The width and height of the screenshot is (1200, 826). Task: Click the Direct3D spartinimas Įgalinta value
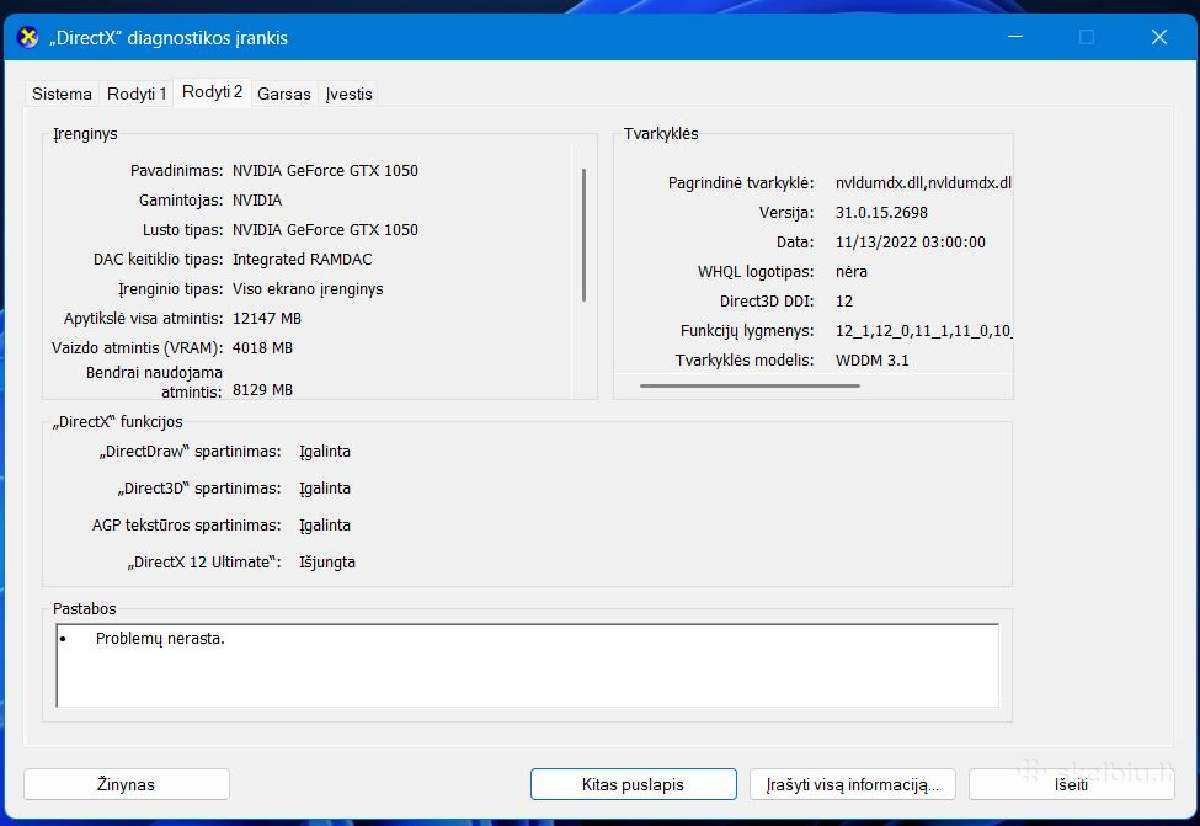[325, 489]
